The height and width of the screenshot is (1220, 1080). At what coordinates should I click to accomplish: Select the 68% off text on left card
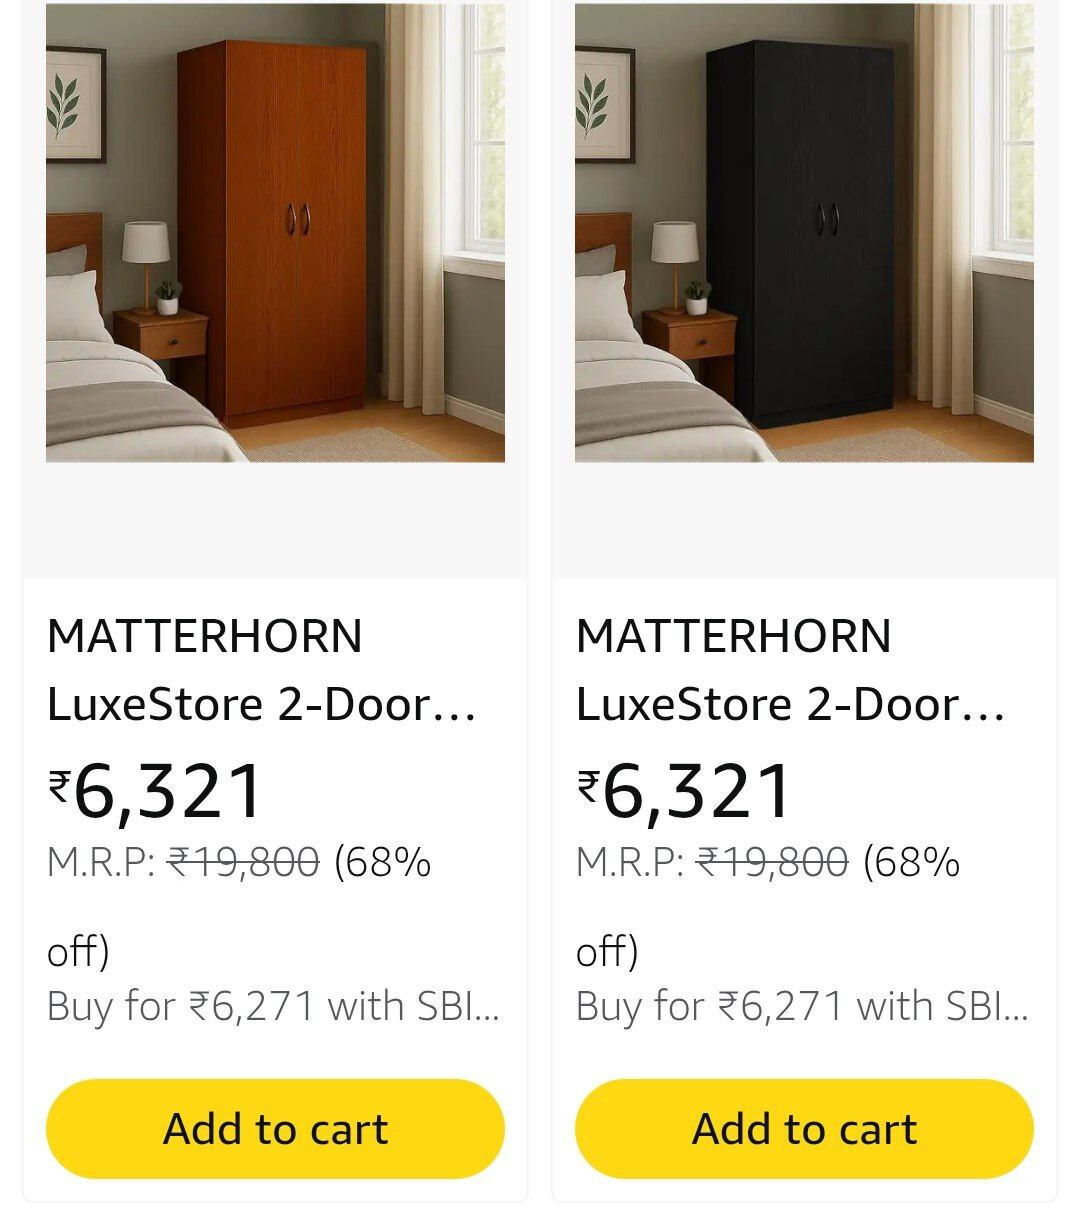(239, 906)
